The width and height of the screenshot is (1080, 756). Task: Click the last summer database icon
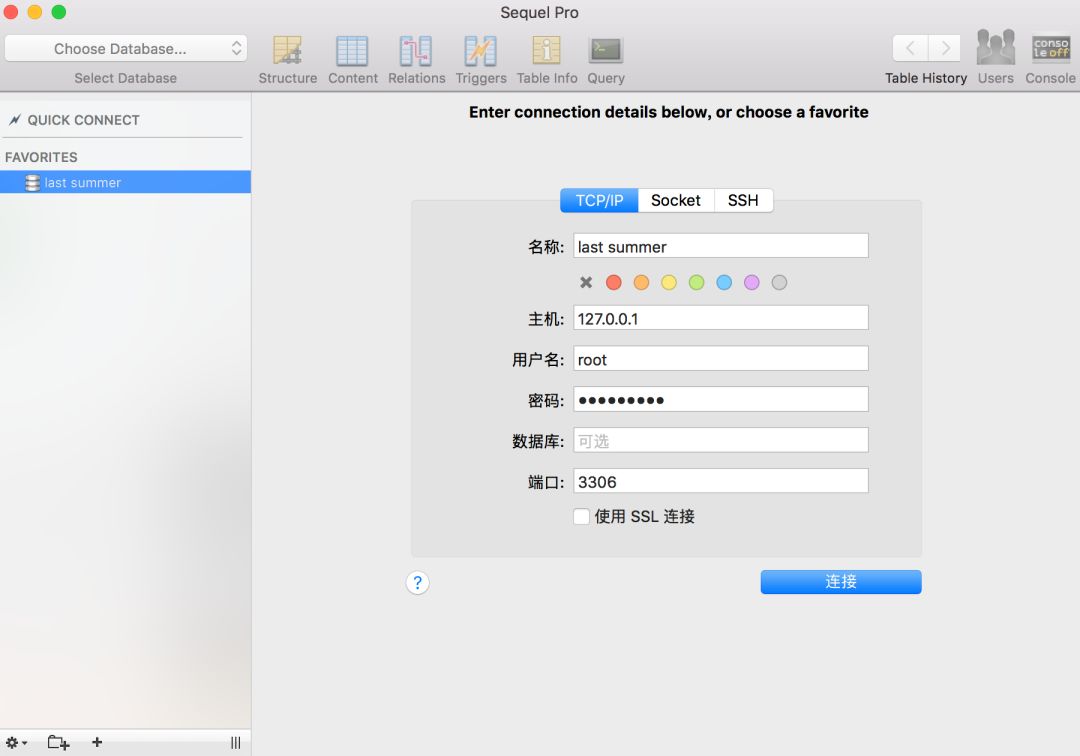pyautogui.click(x=32, y=182)
